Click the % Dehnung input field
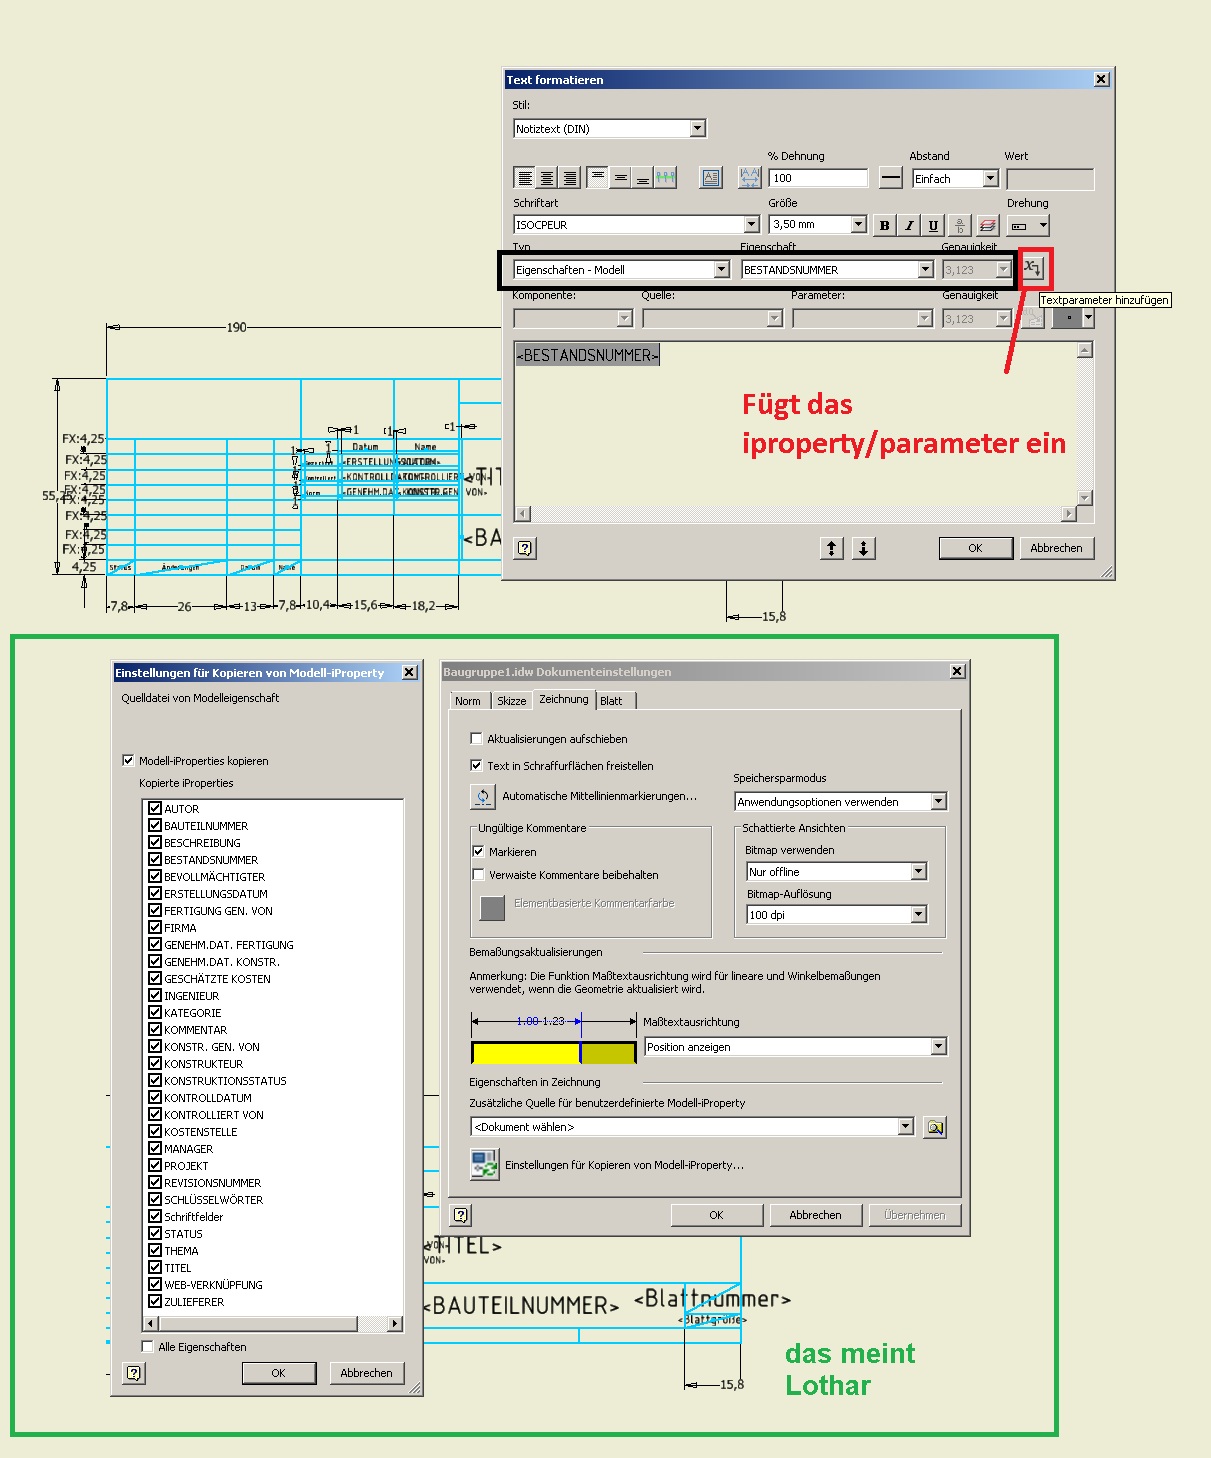 coord(818,178)
